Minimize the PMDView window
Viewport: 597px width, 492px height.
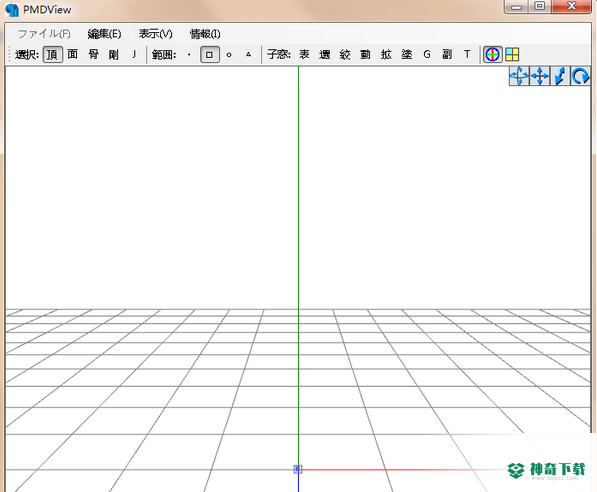tap(516, 6)
